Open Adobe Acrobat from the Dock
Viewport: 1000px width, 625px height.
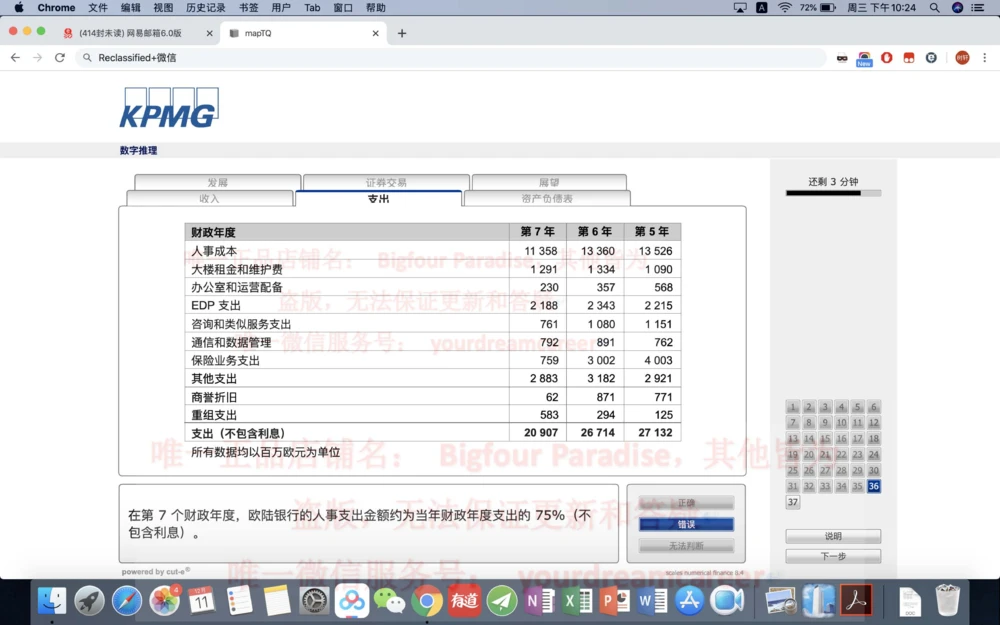click(x=855, y=600)
